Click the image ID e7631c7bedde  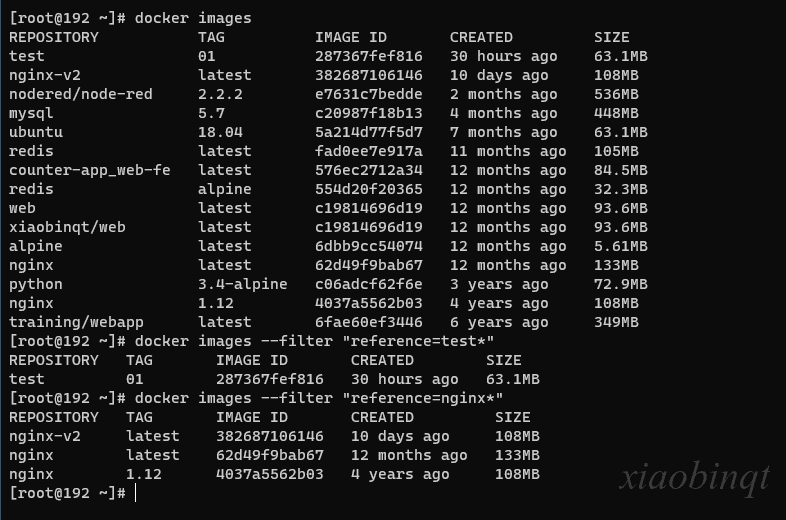coord(368,94)
